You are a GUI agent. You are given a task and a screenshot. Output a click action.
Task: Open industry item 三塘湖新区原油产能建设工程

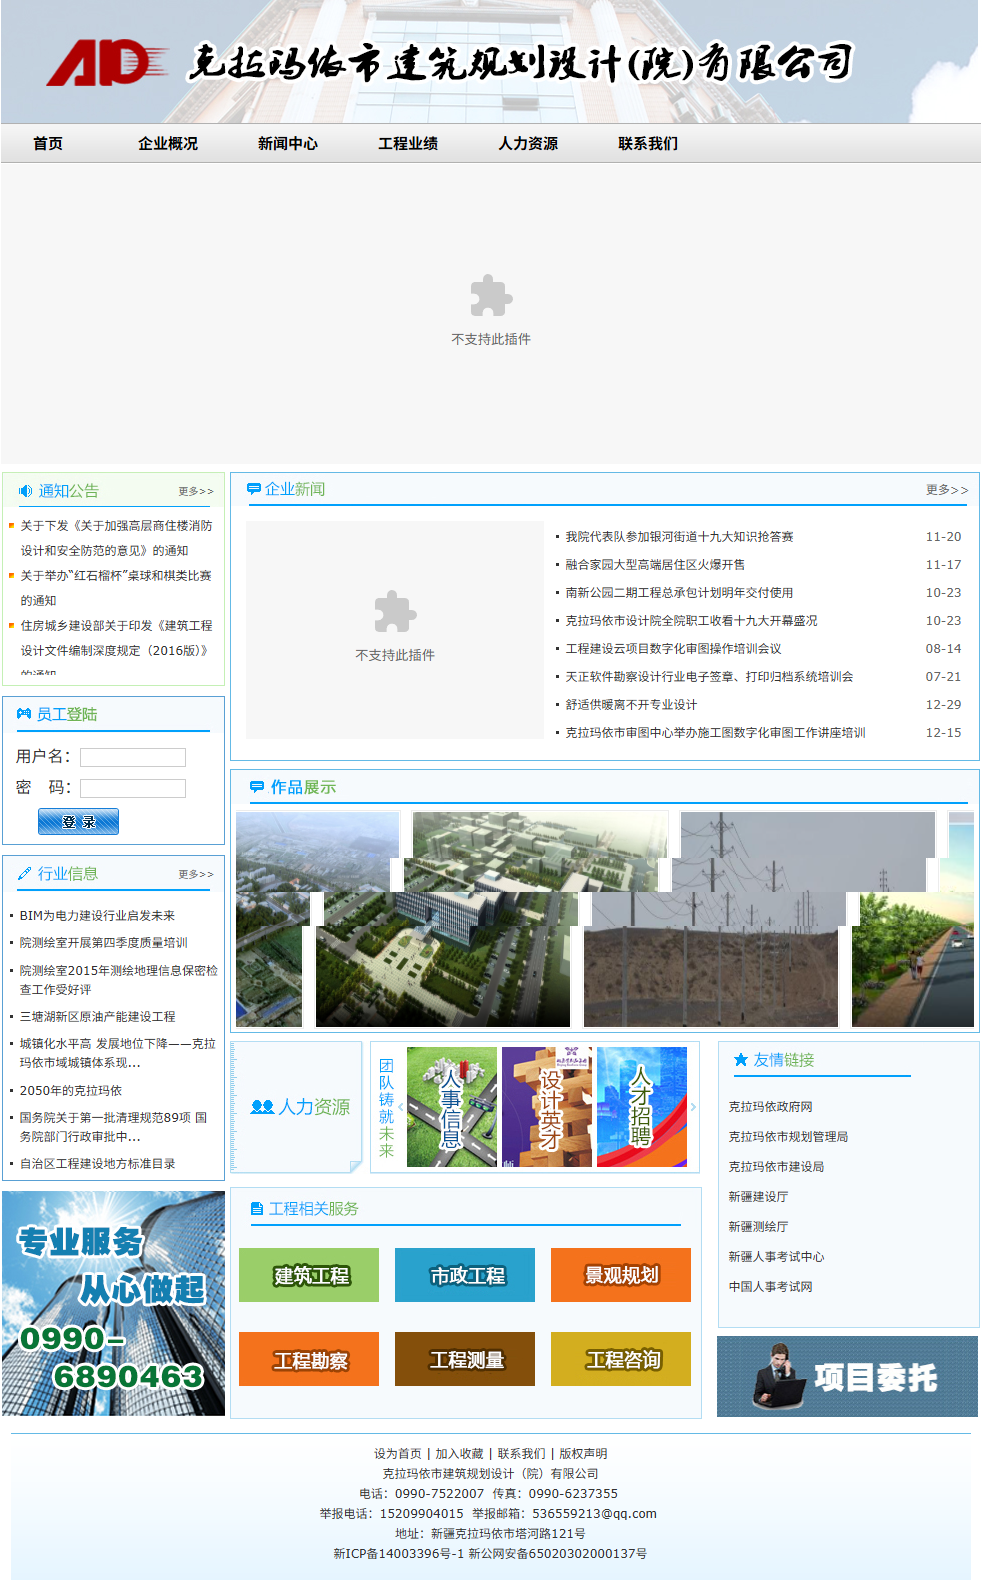97,1017
